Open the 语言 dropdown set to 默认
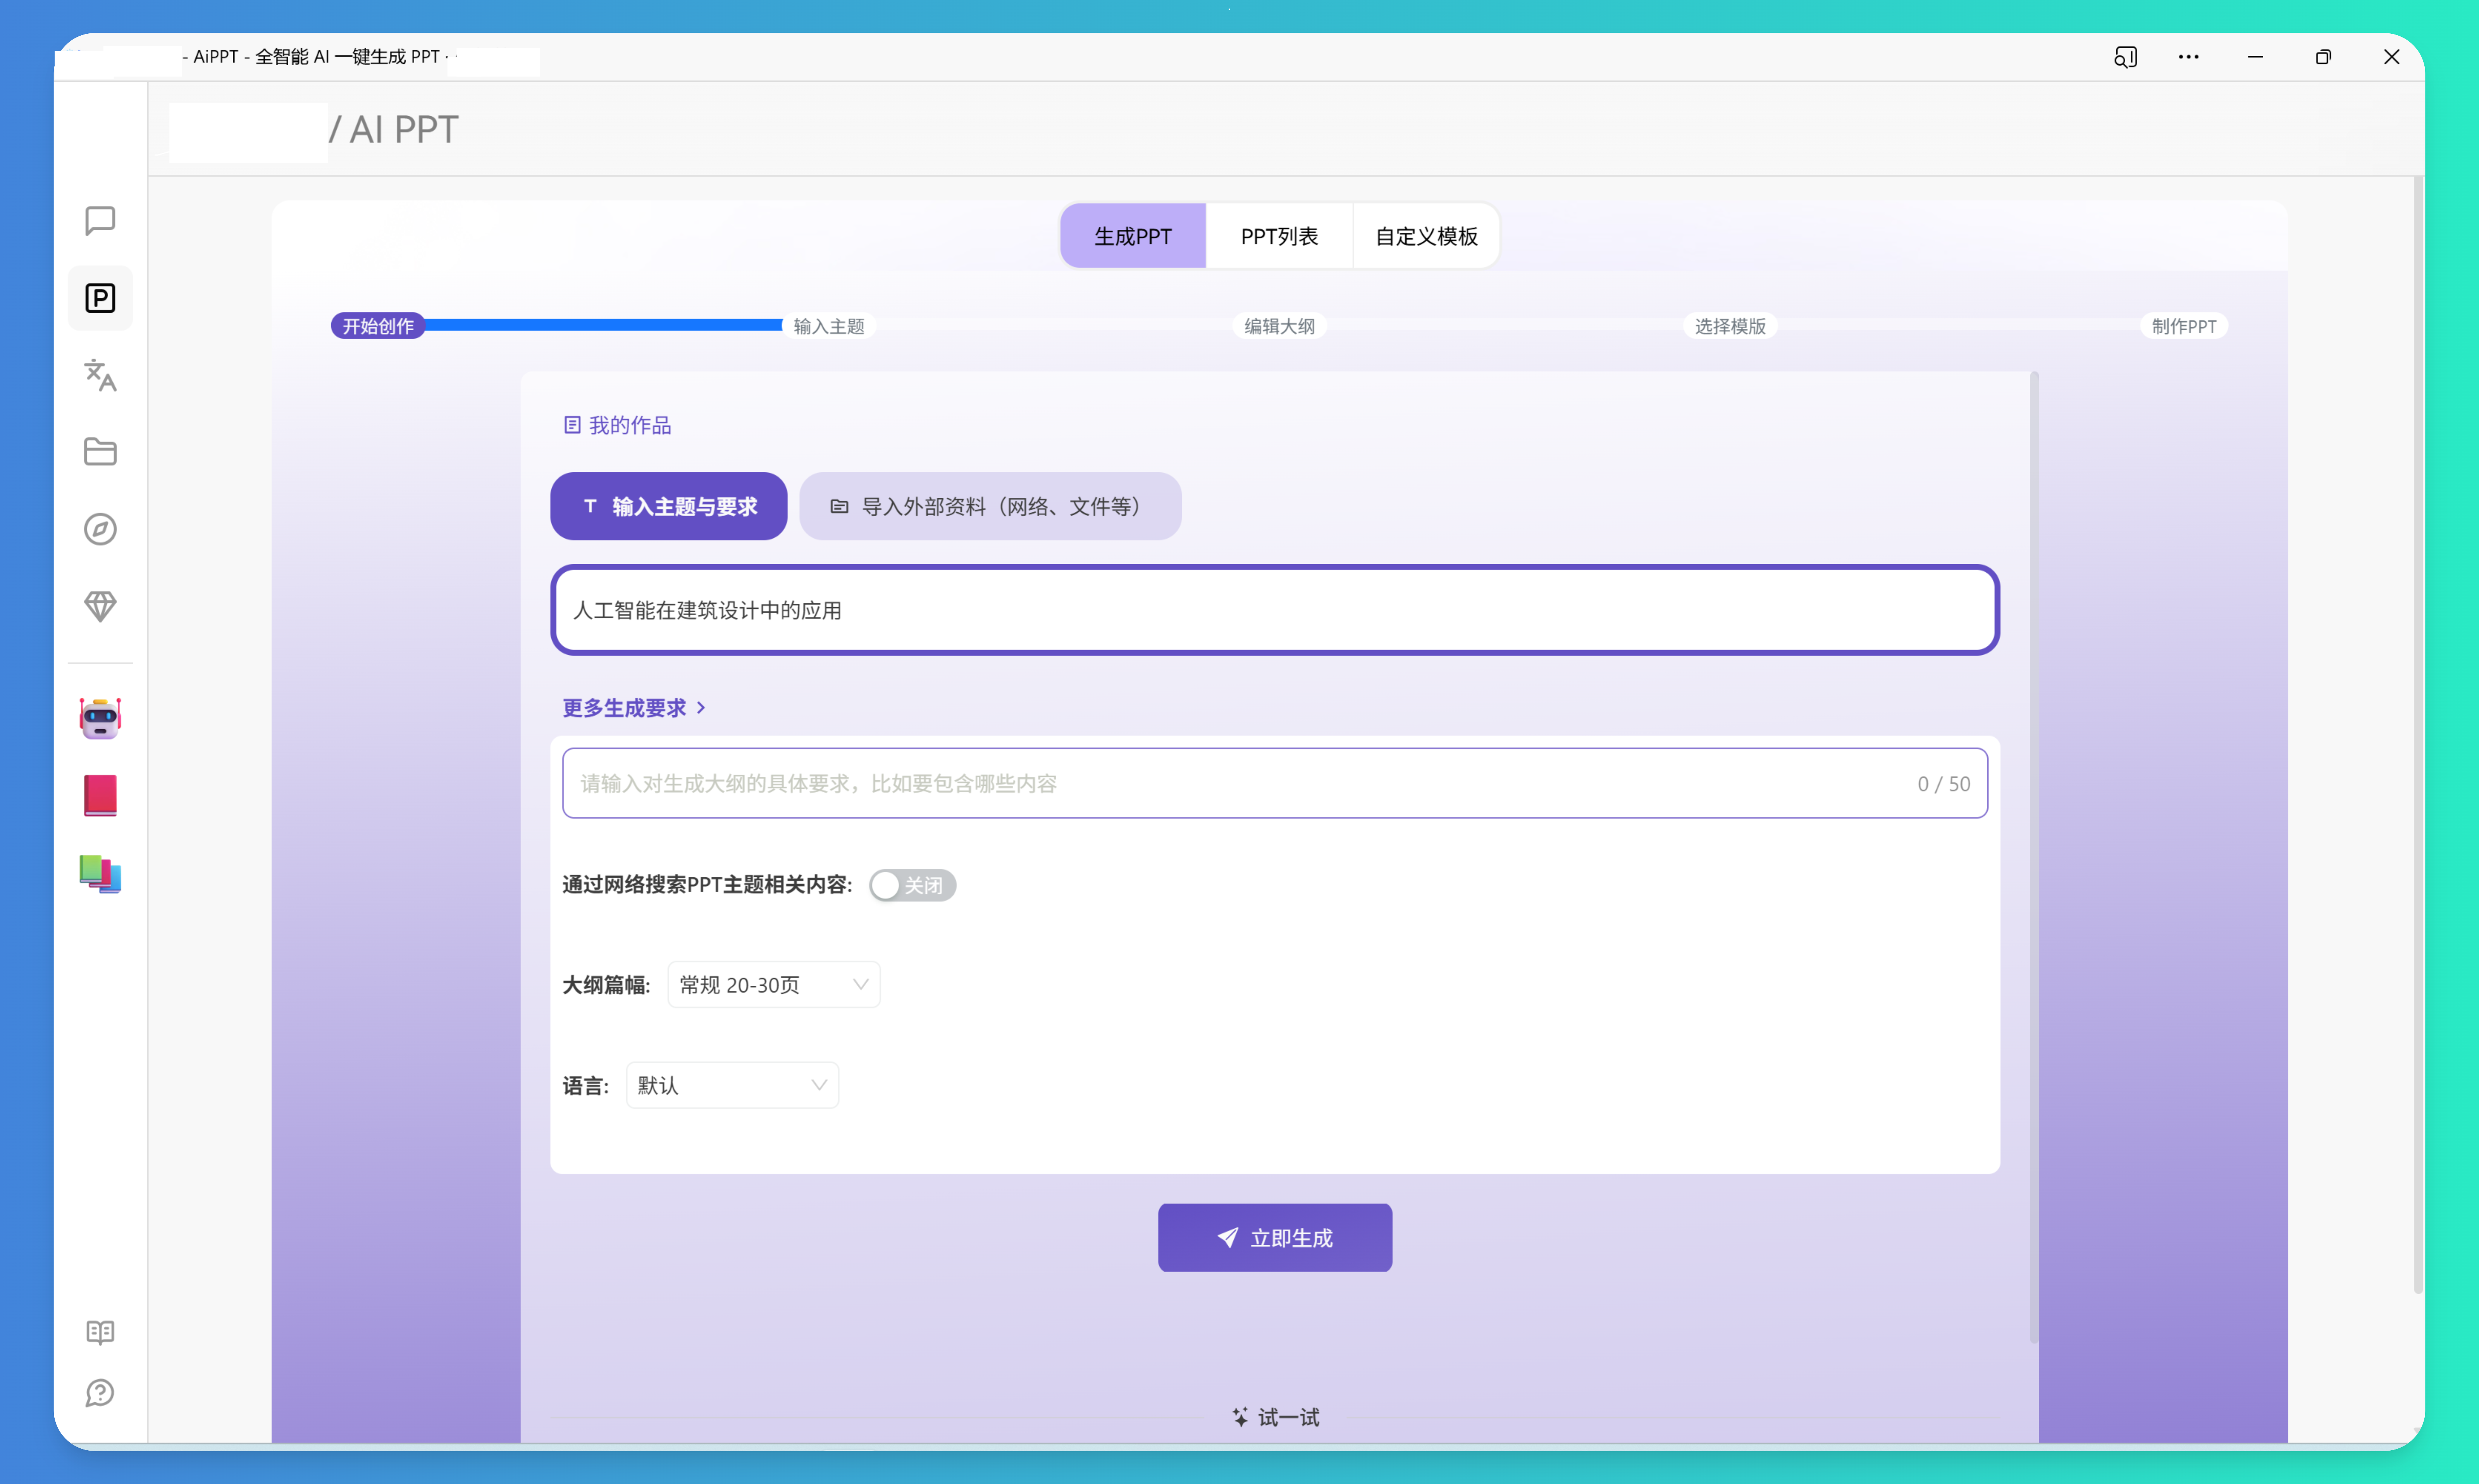Screen dimensions: 2479x1484 coord(732,1085)
